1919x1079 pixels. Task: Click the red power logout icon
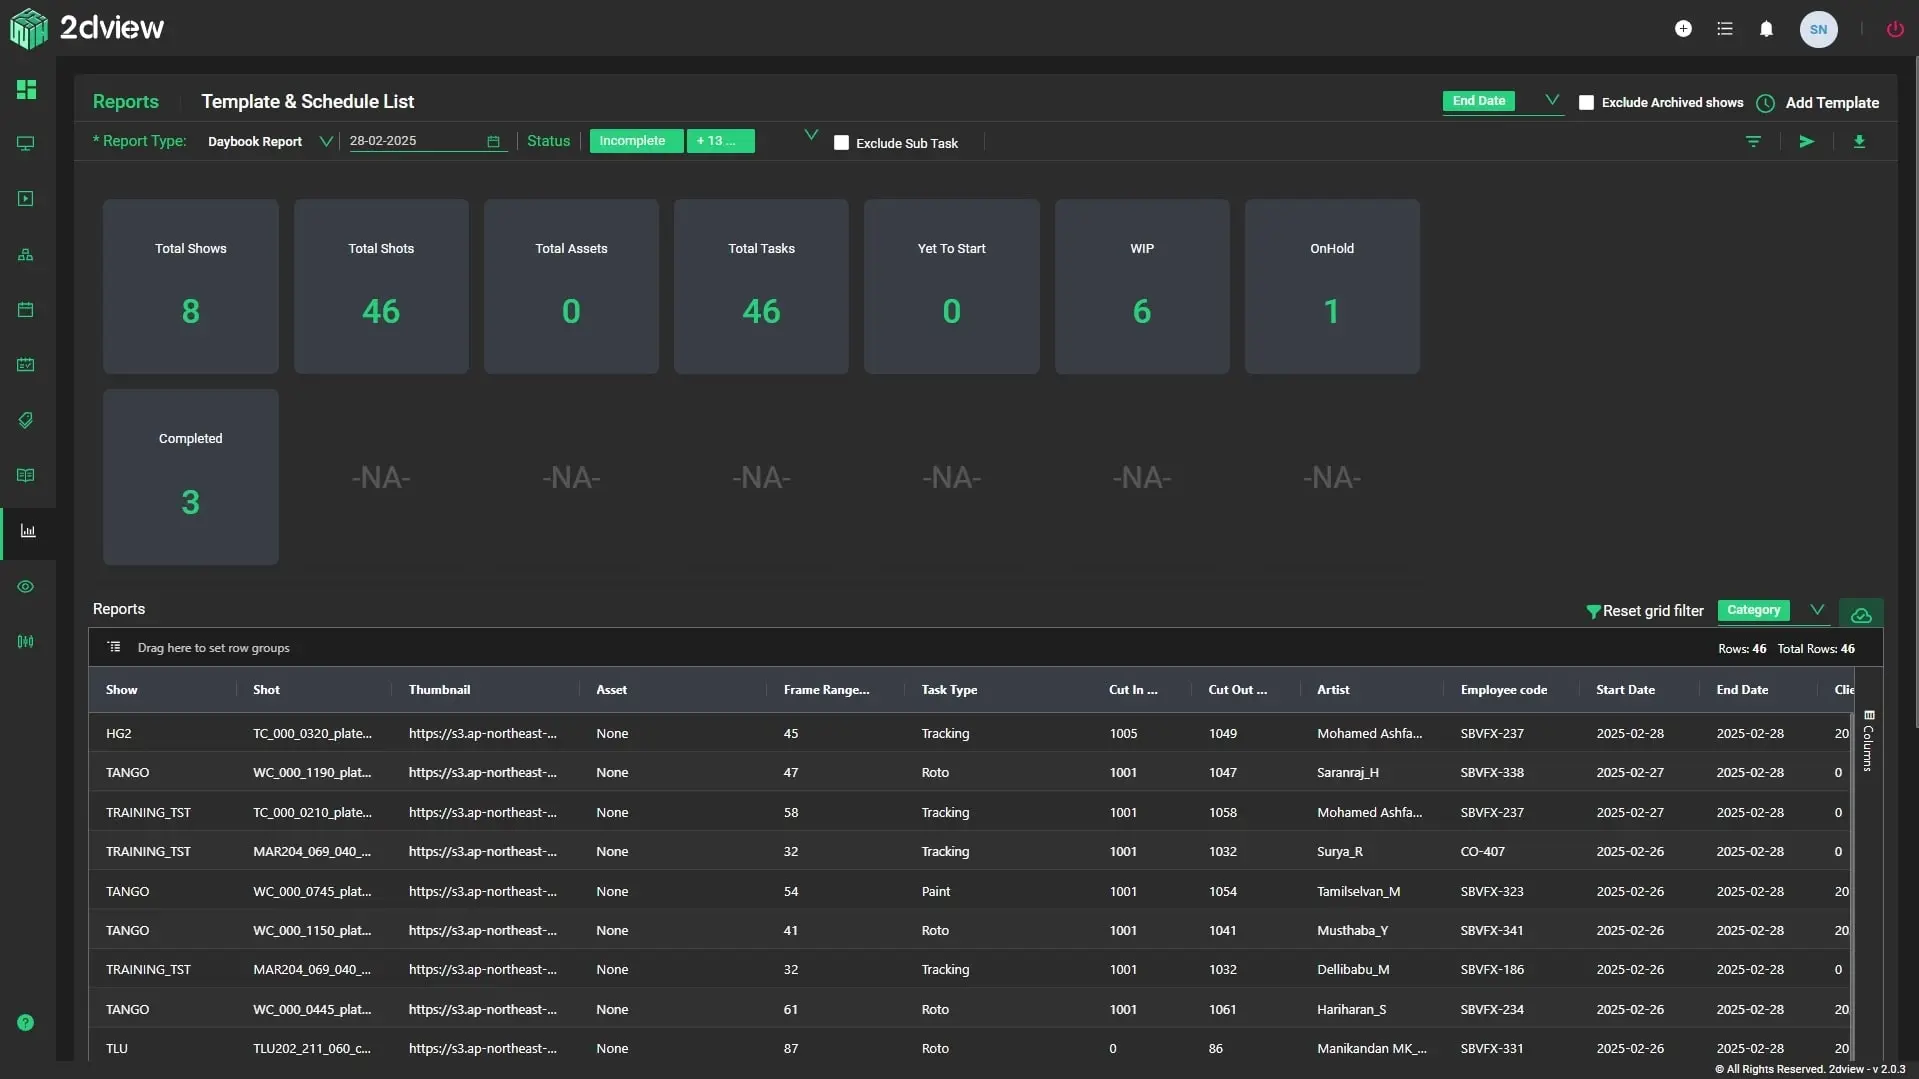tap(1895, 29)
